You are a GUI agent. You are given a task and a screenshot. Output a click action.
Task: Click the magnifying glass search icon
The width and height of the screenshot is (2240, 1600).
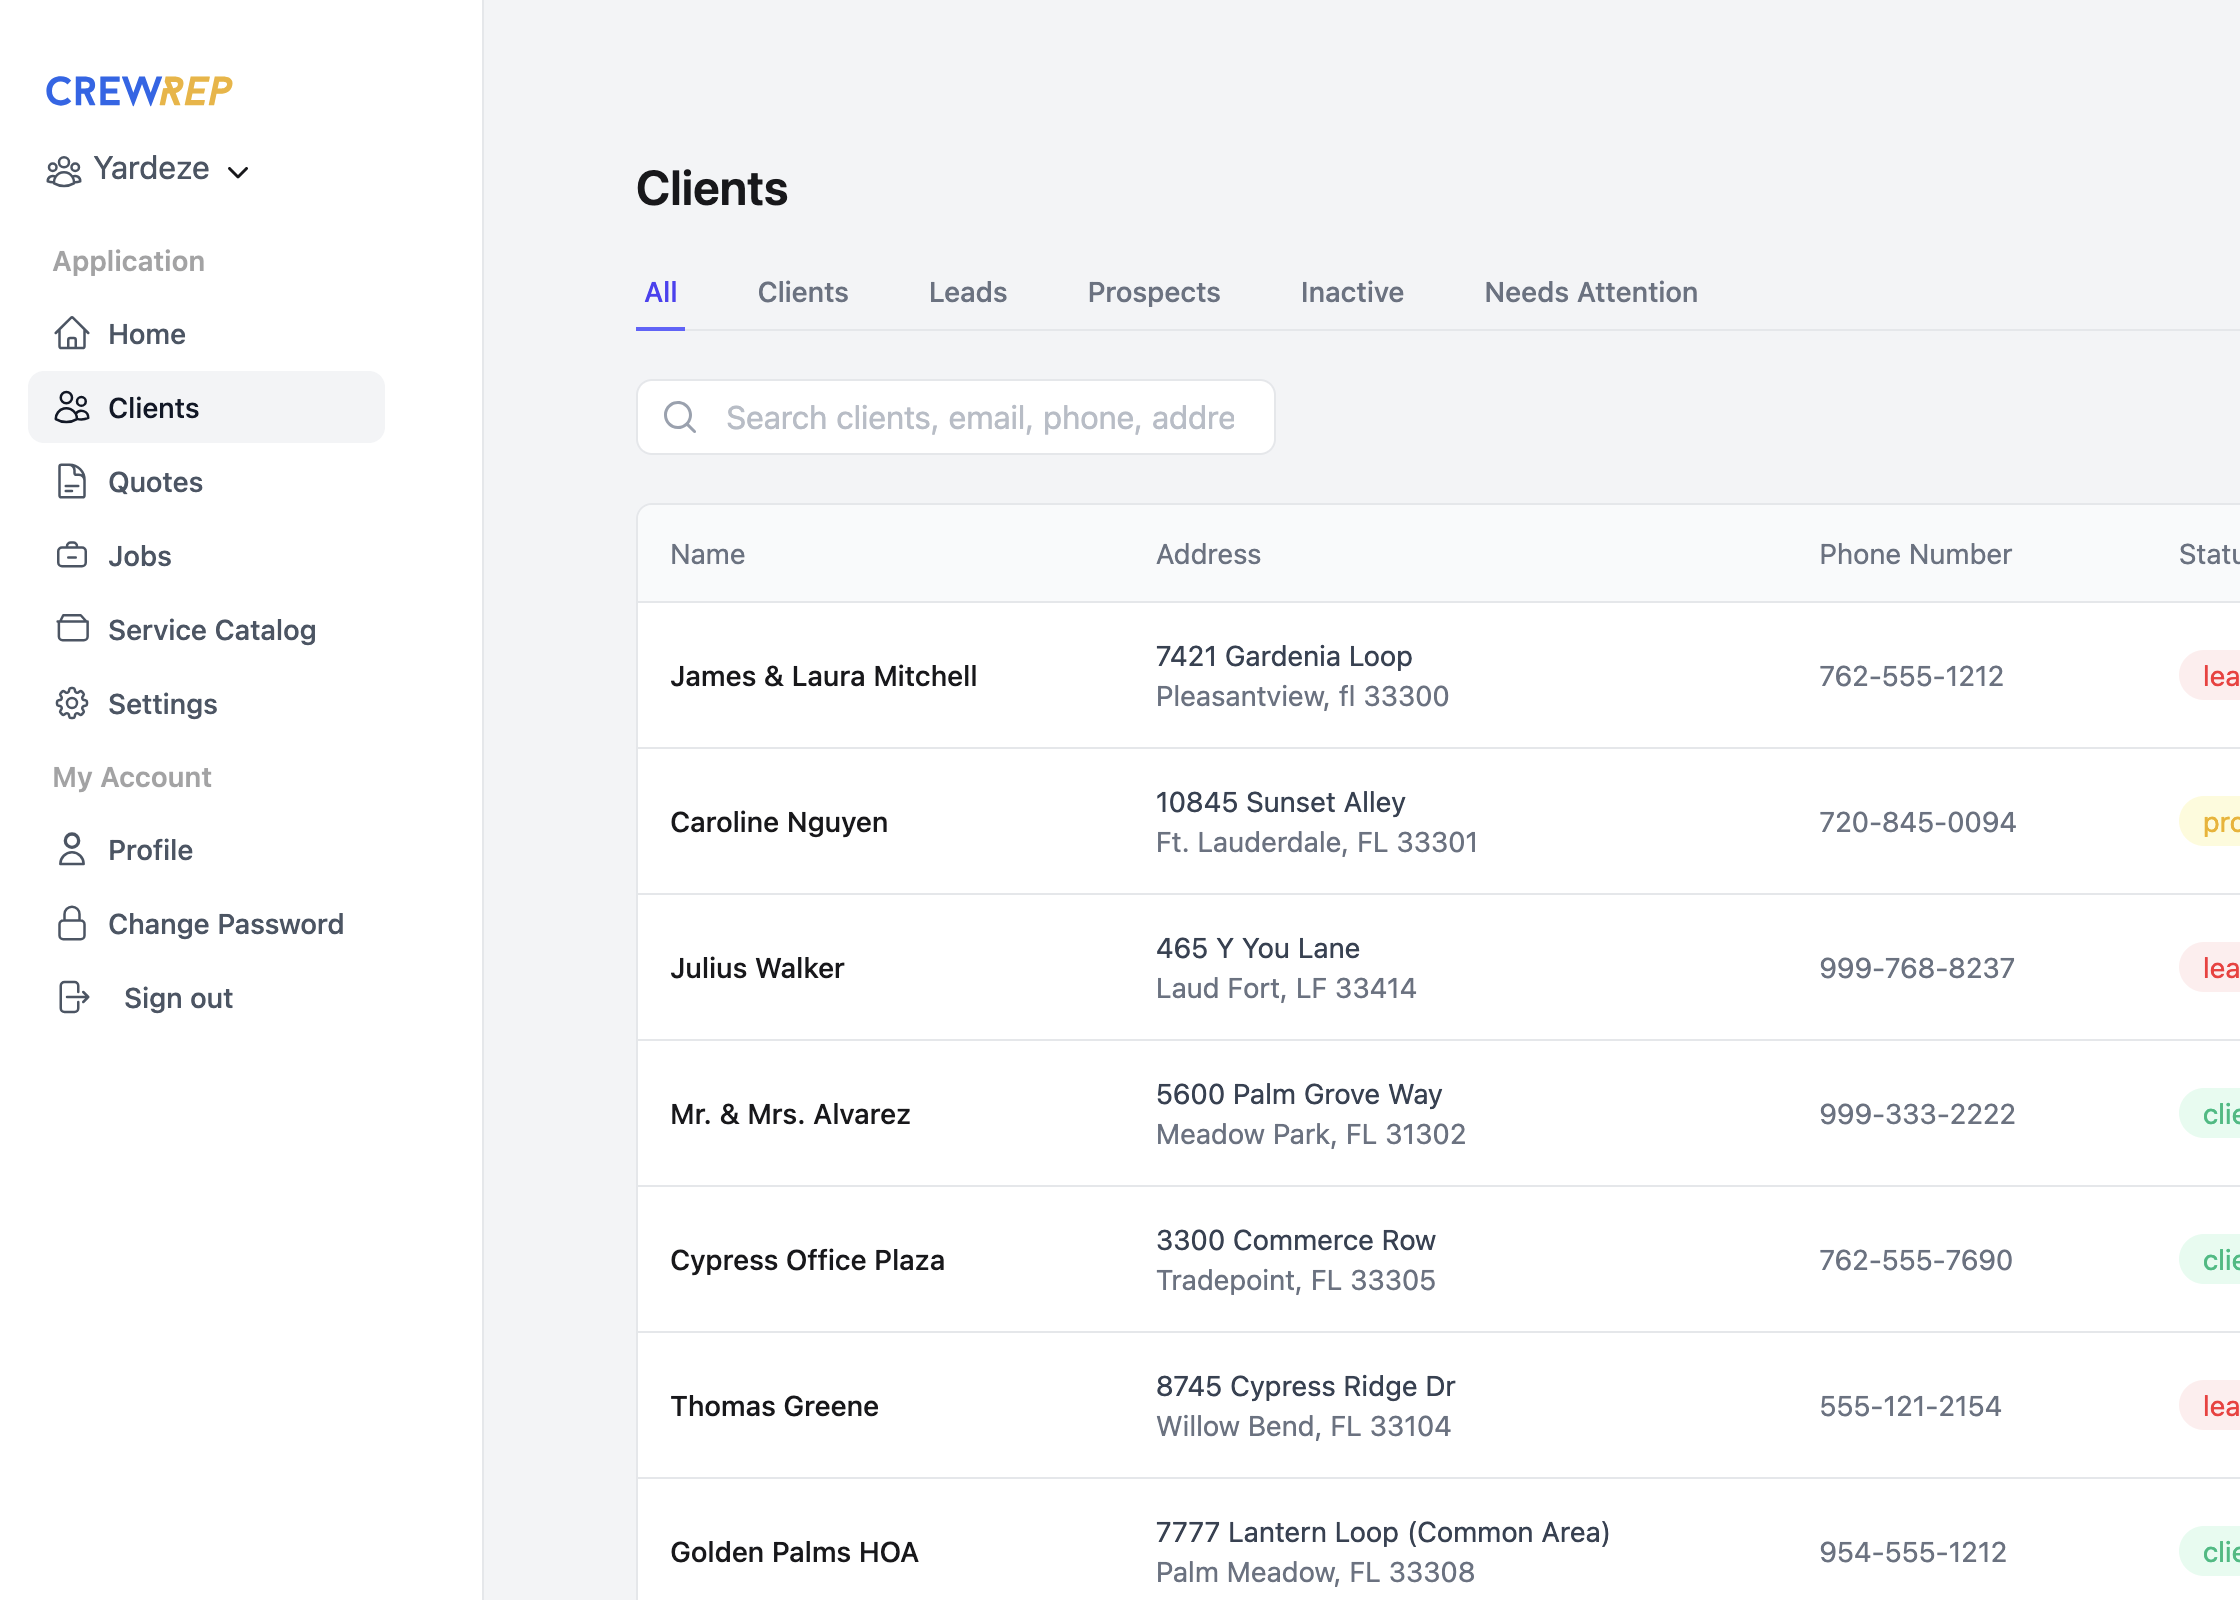tap(680, 417)
